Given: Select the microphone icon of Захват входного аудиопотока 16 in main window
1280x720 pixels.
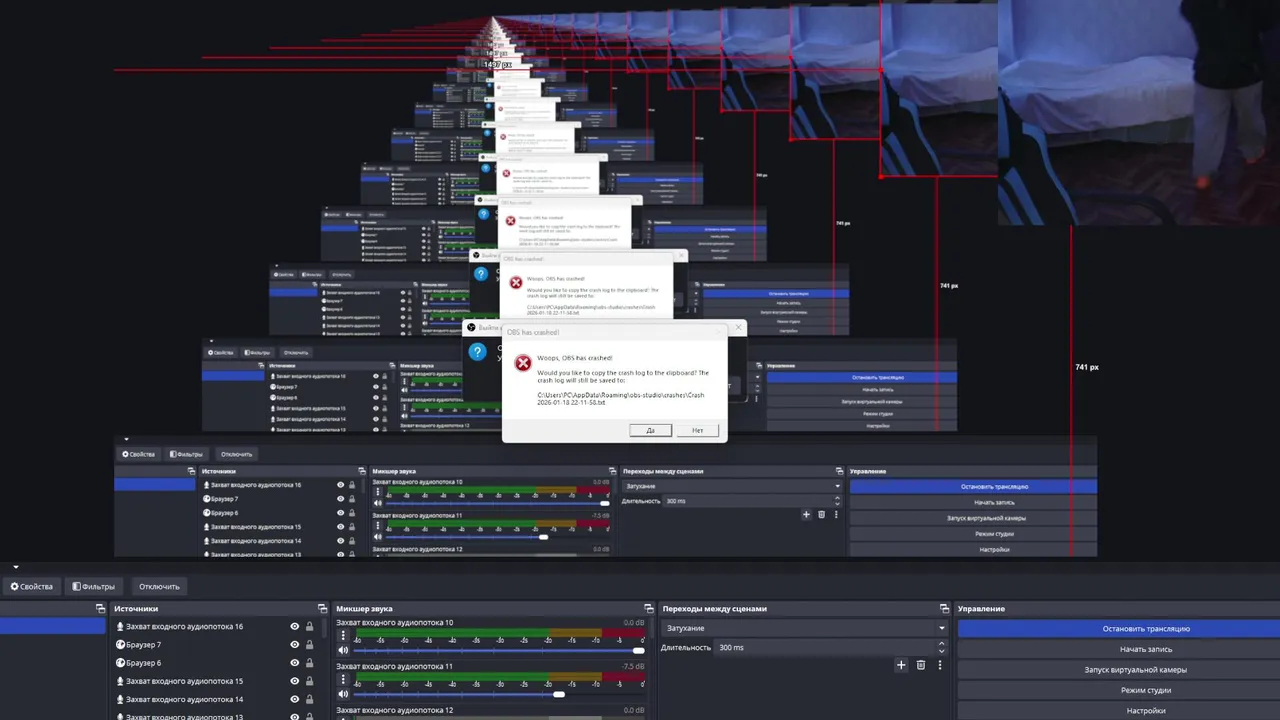Looking at the screenshot, I should 120,627.
